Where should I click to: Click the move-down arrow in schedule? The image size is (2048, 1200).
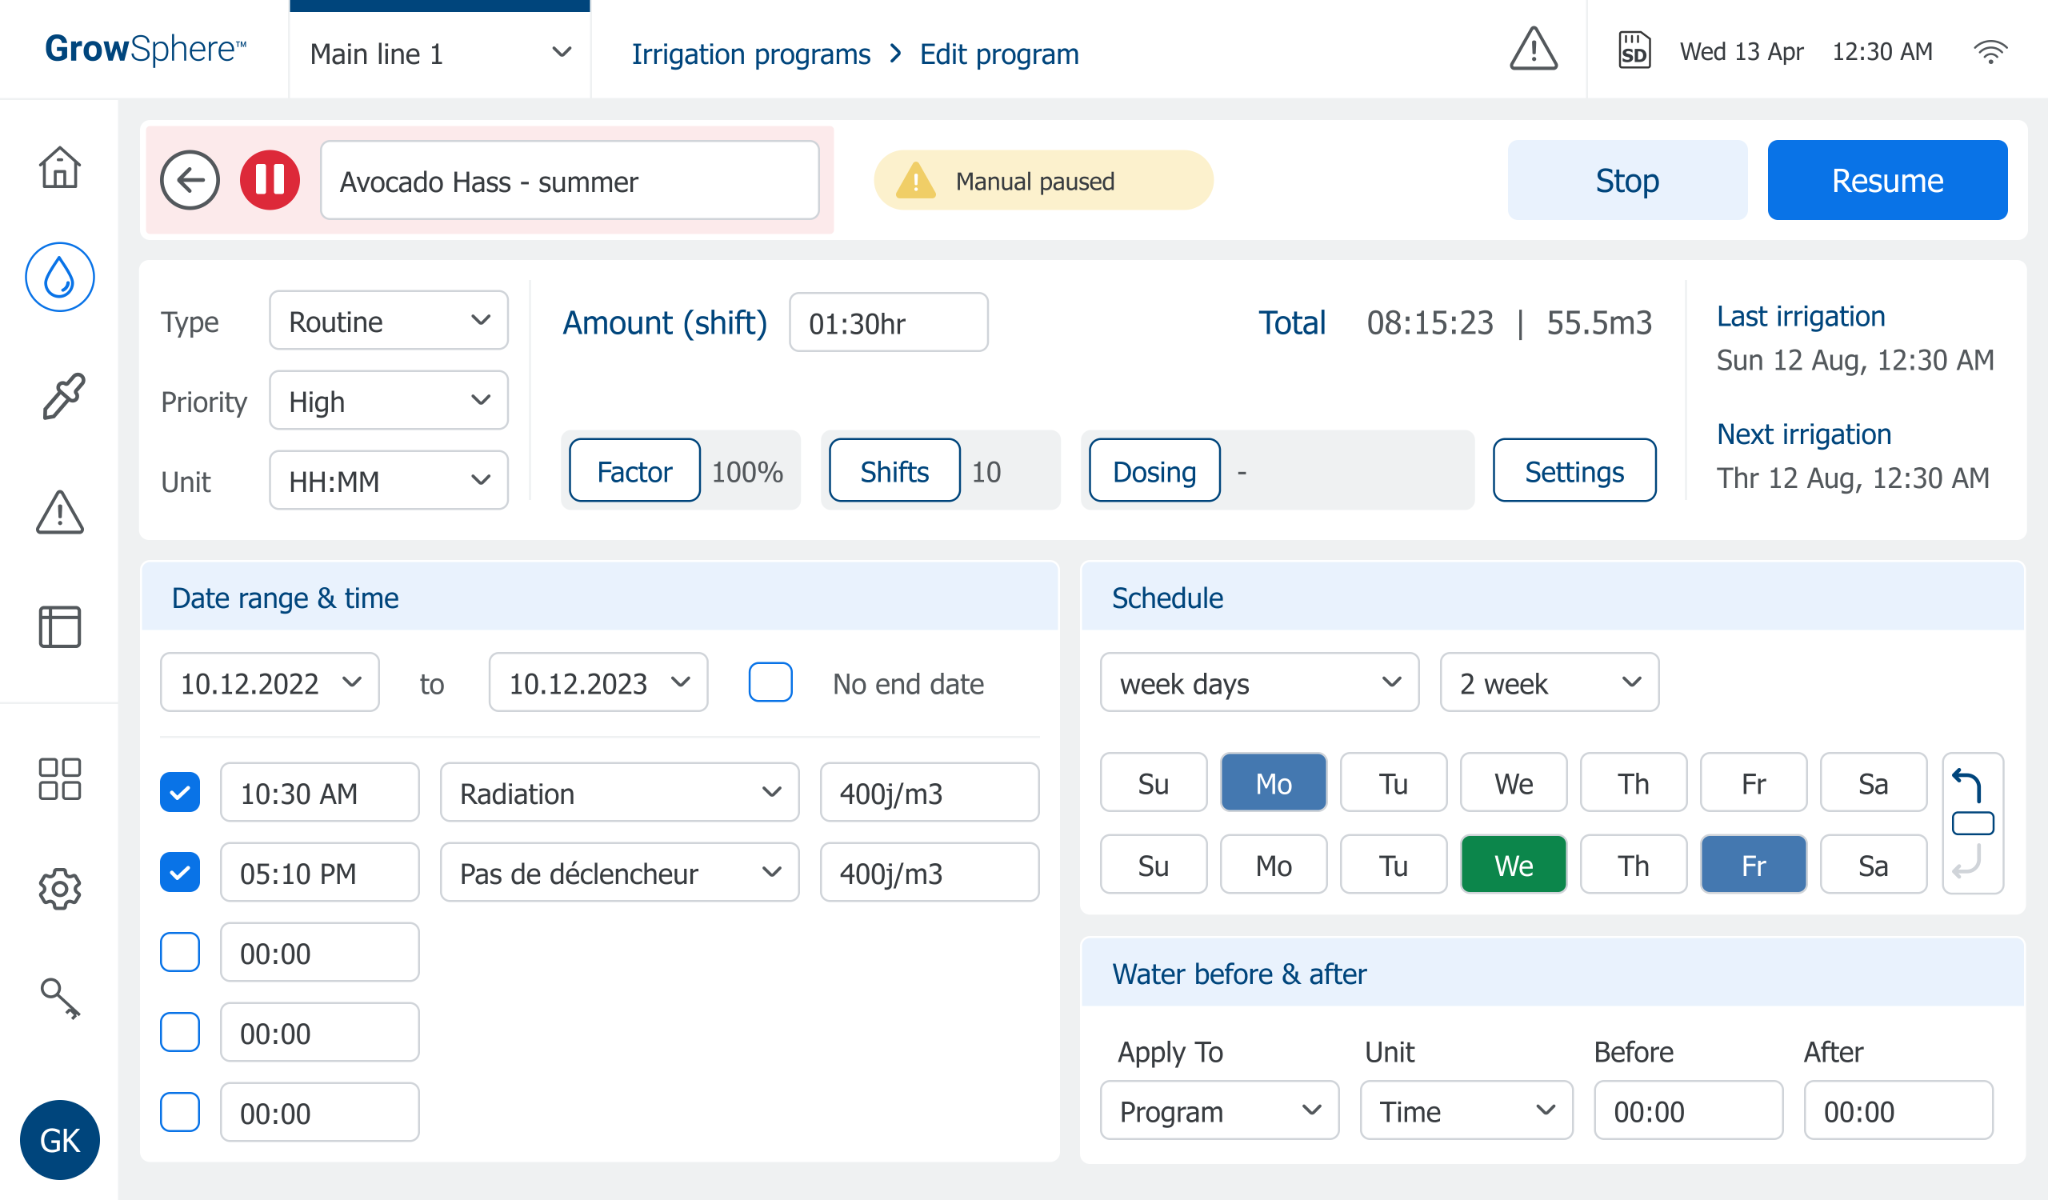1968,860
